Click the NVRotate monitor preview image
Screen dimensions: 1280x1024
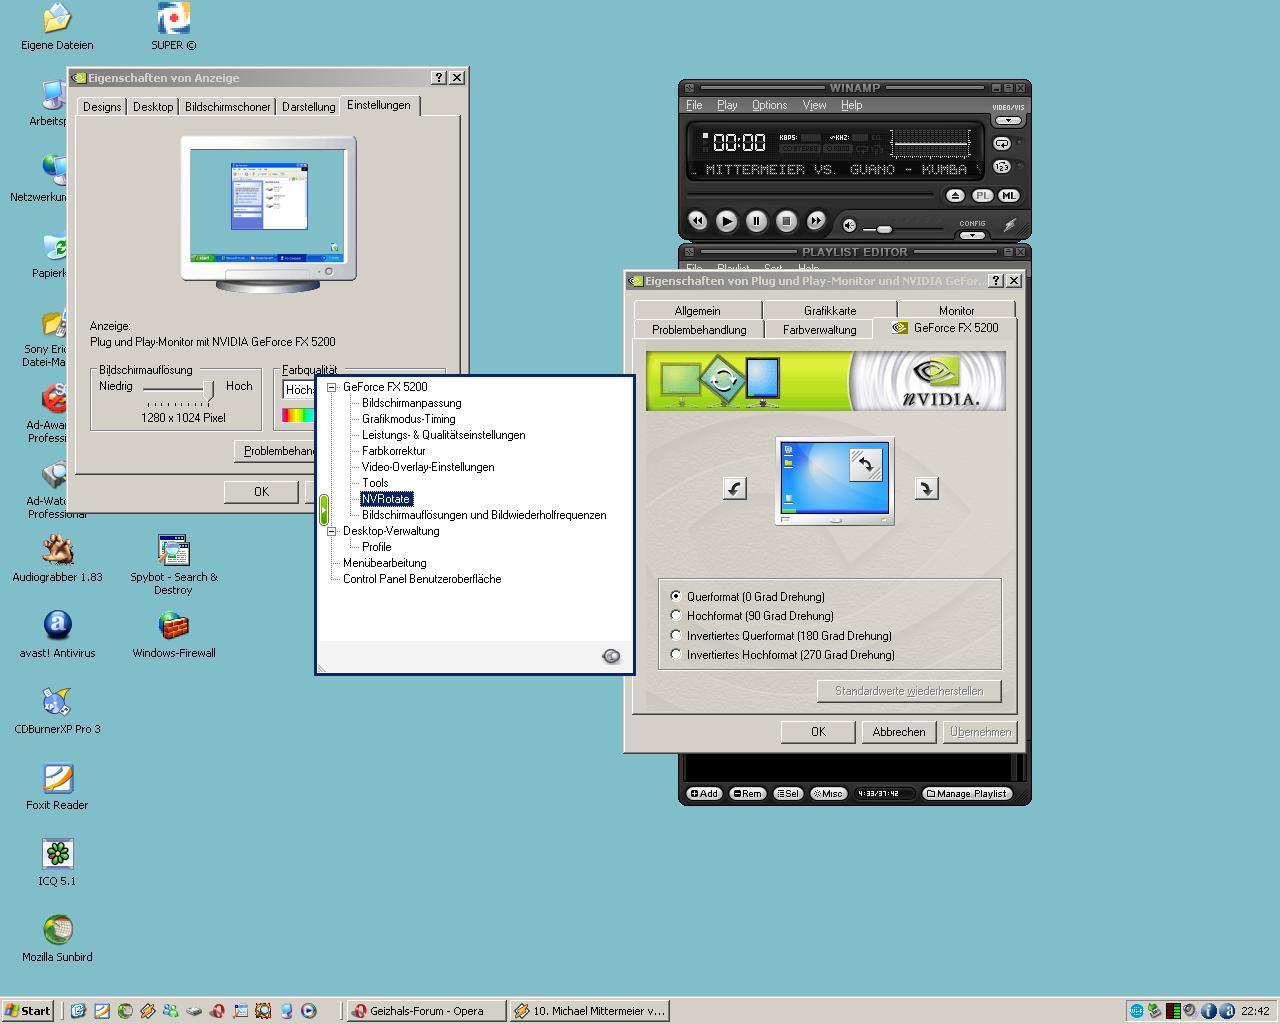point(835,481)
